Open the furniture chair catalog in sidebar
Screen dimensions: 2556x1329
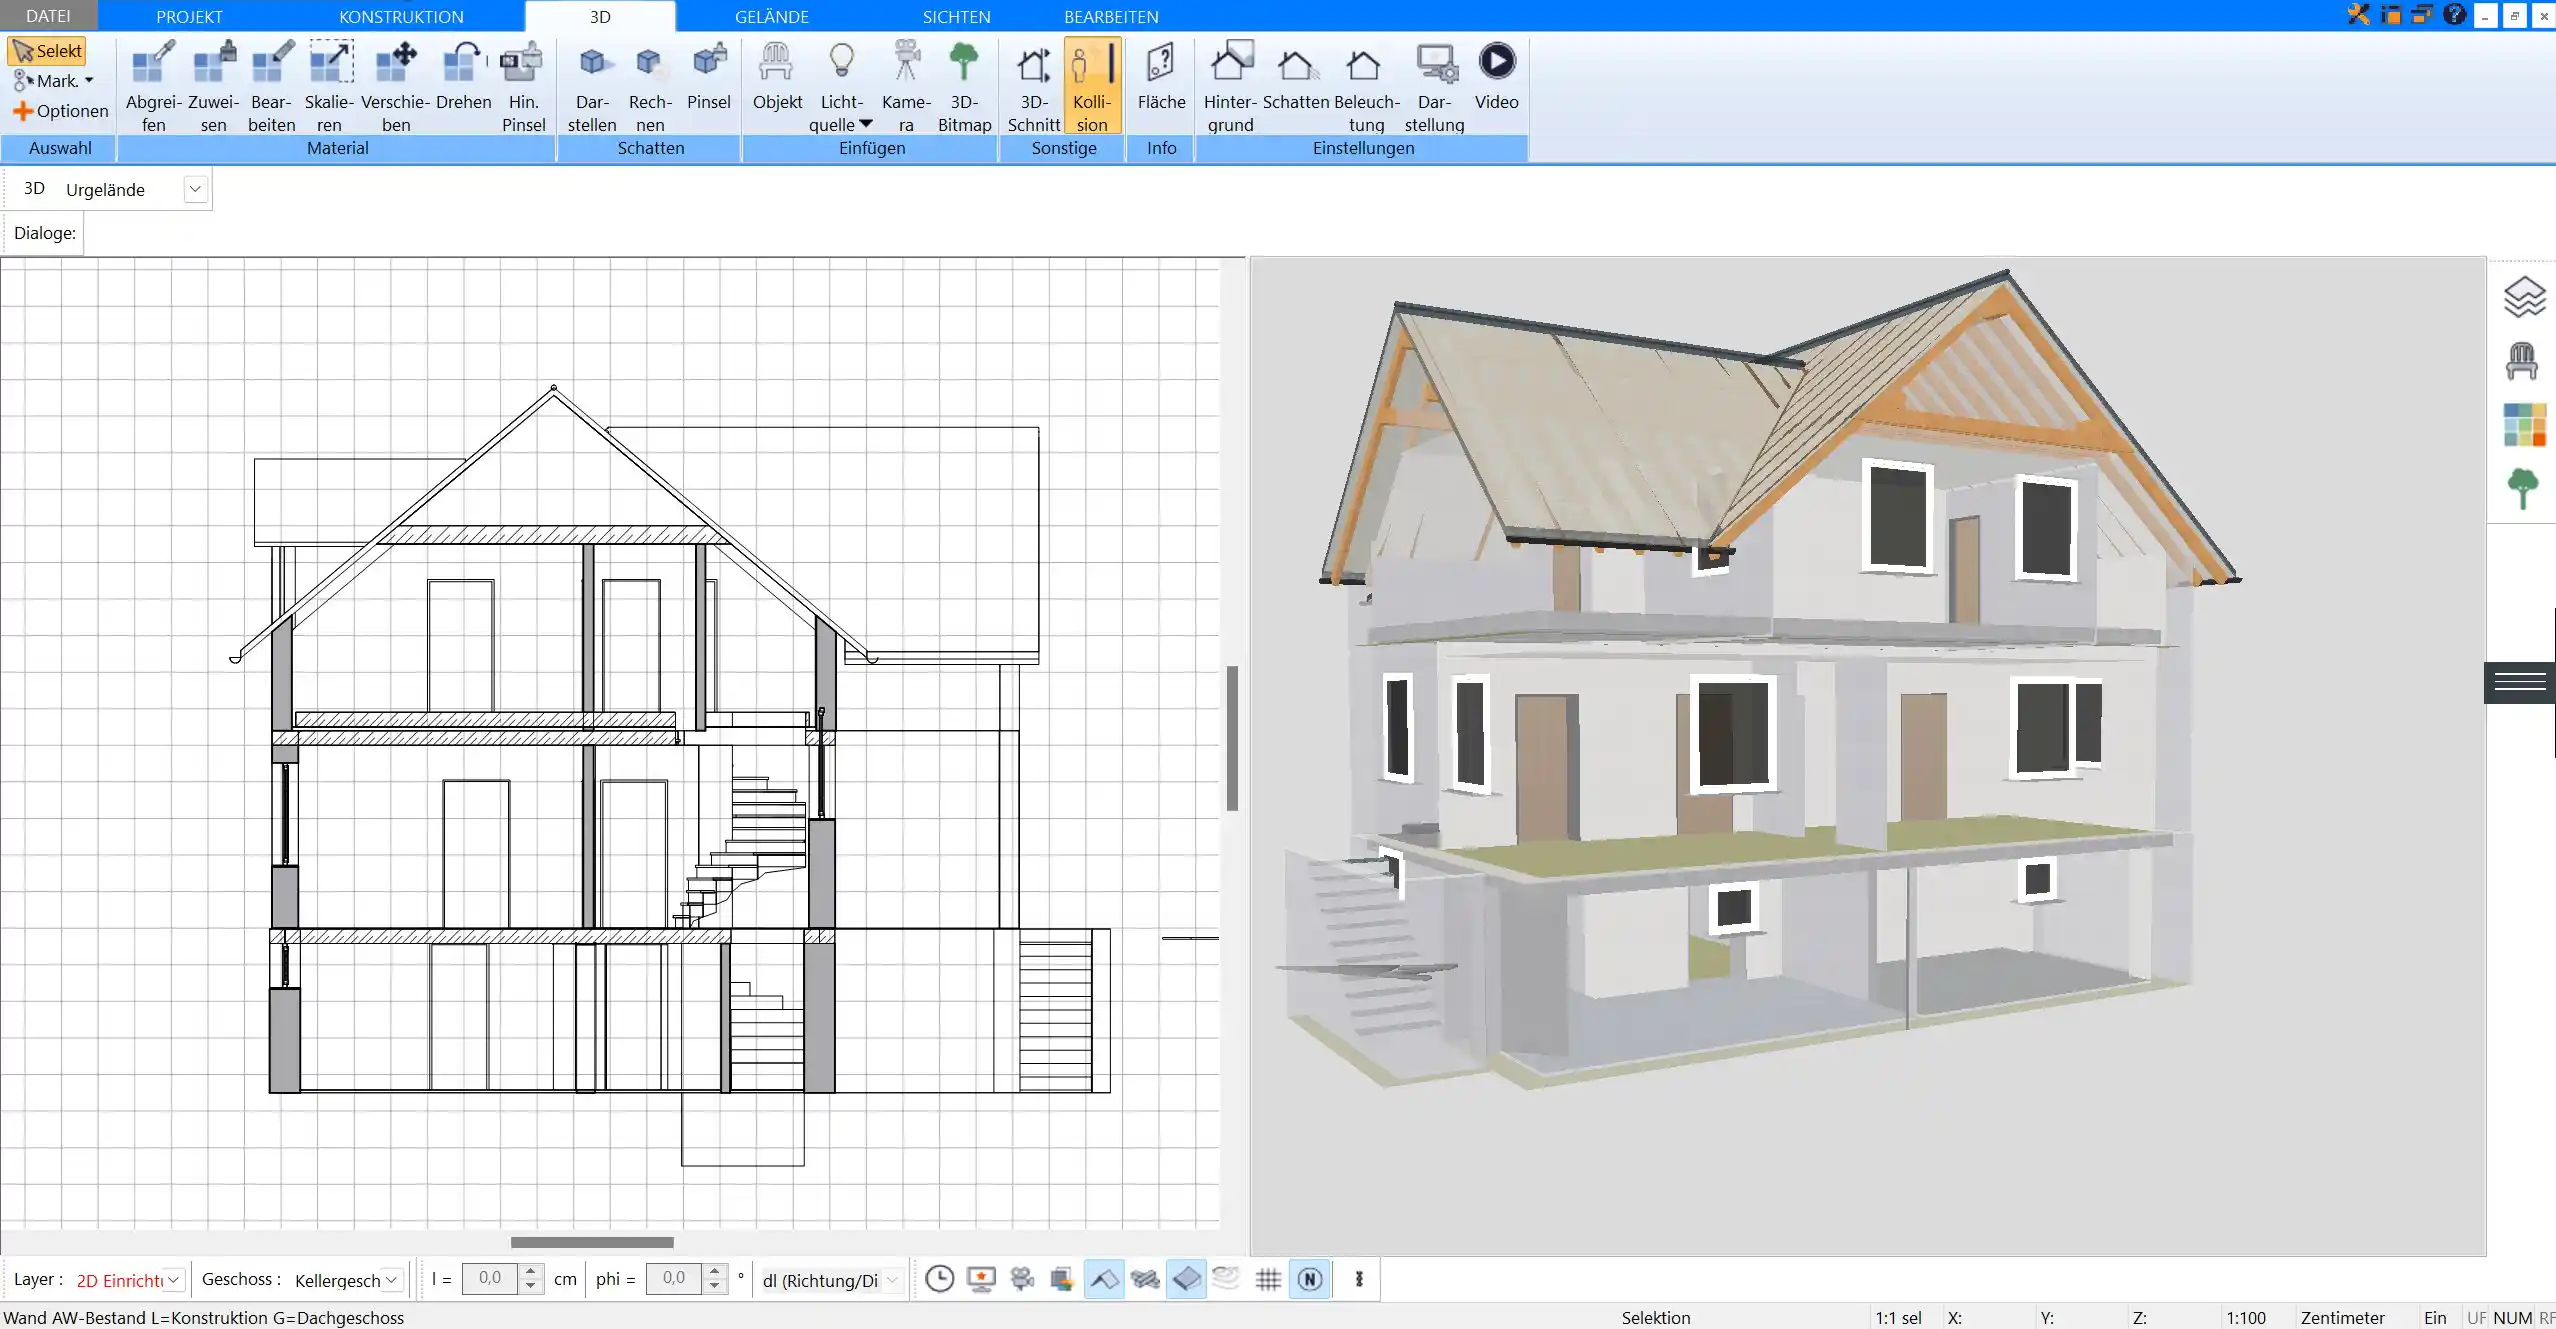pos(2522,360)
